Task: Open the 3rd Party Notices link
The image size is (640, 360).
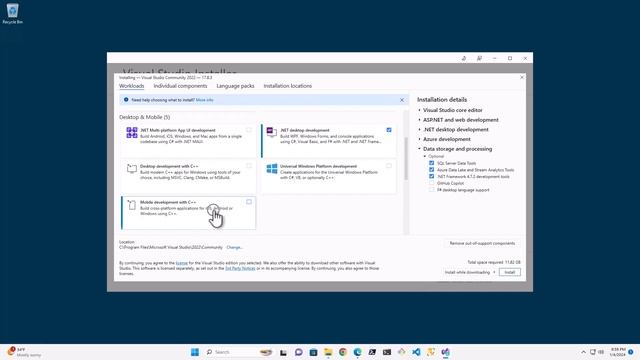Action: pos(240,269)
